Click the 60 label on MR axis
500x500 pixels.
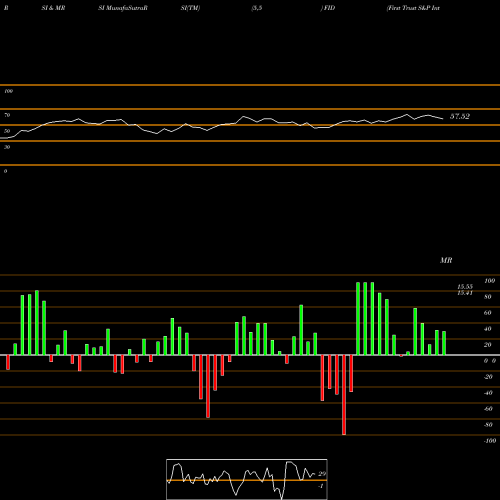(x=488, y=313)
